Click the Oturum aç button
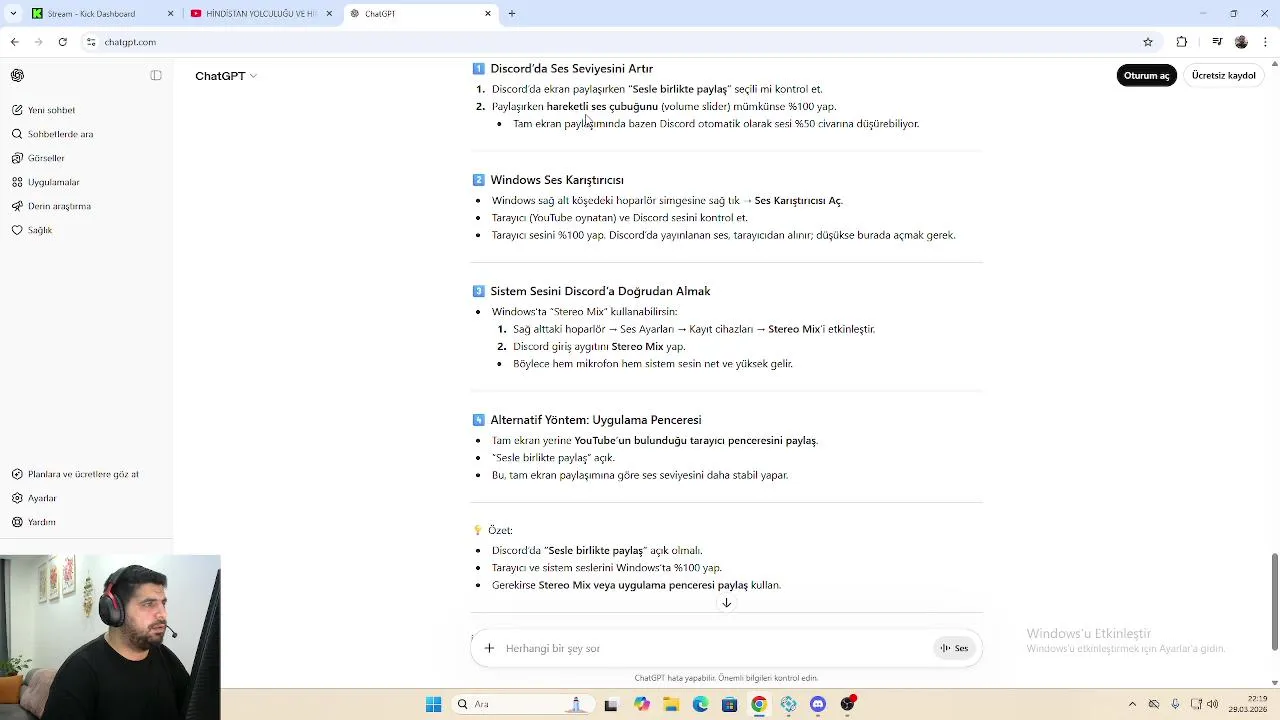 point(1146,76)
